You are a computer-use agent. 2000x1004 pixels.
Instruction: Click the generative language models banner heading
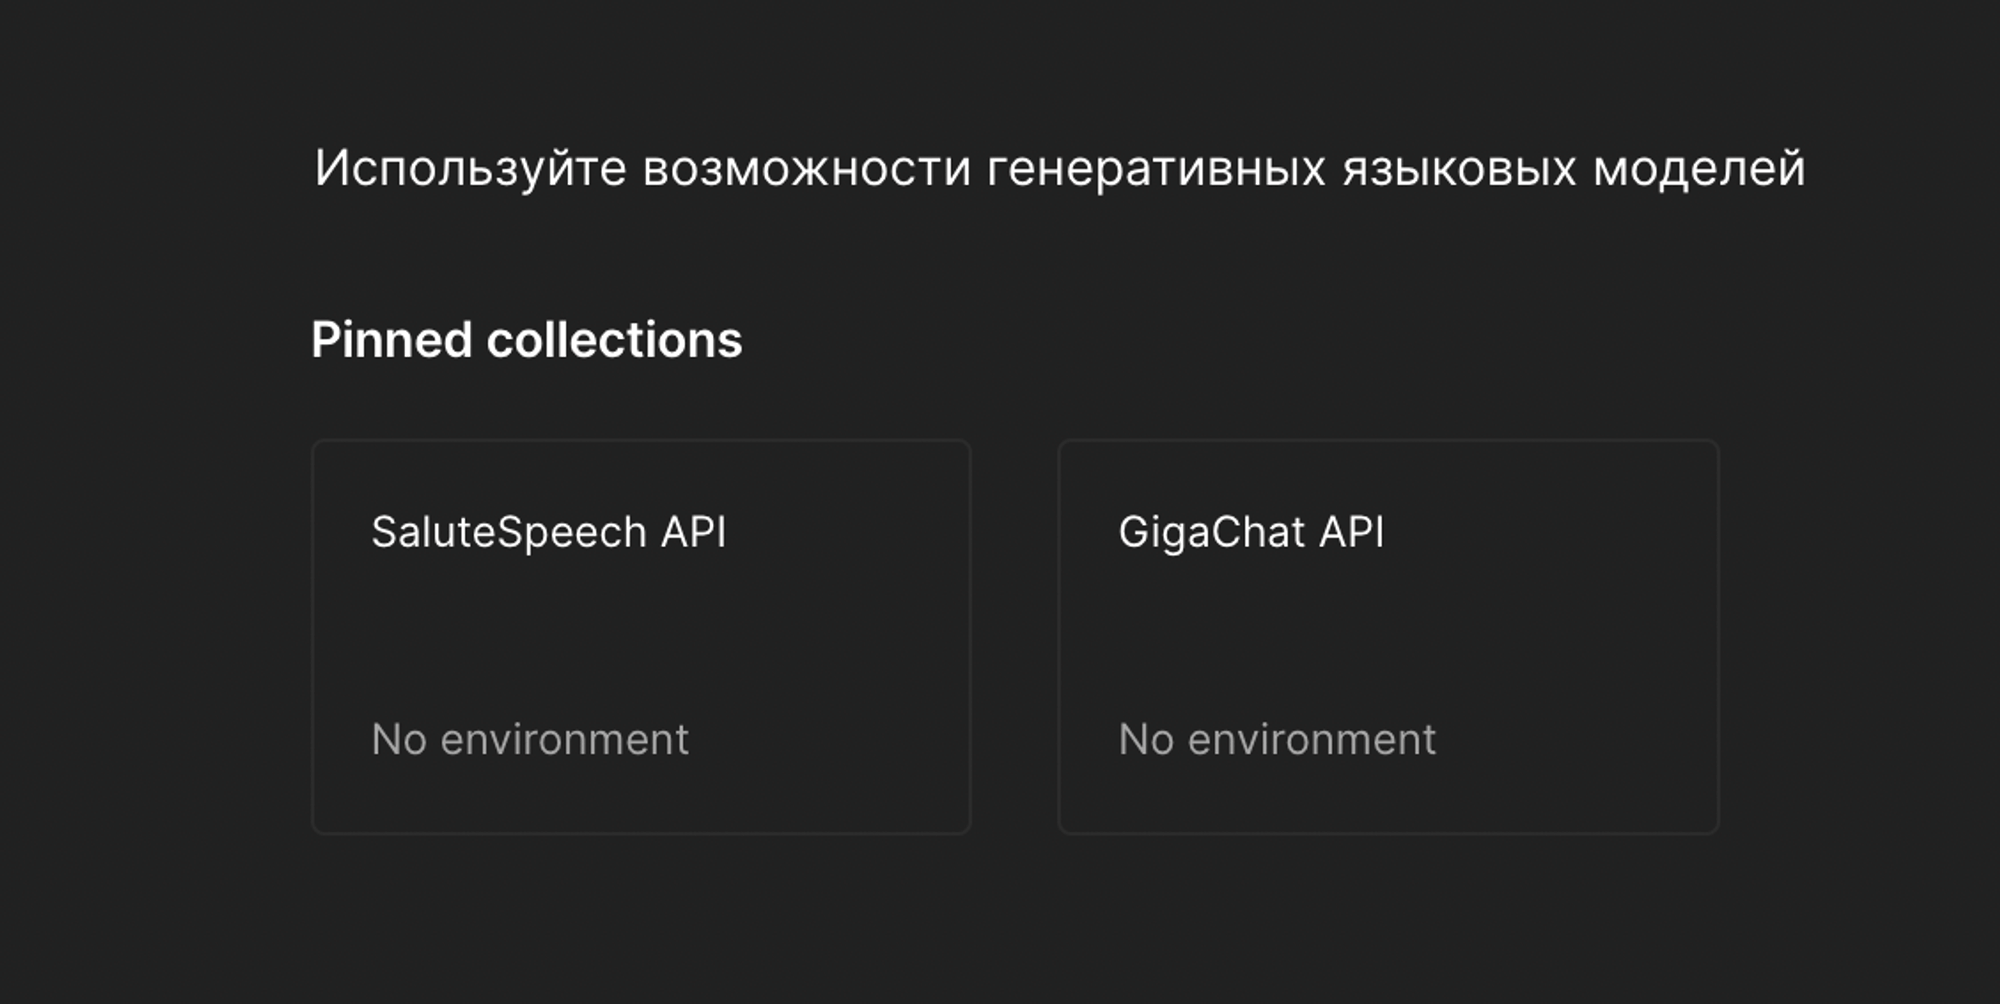[x=1060, y=168]
